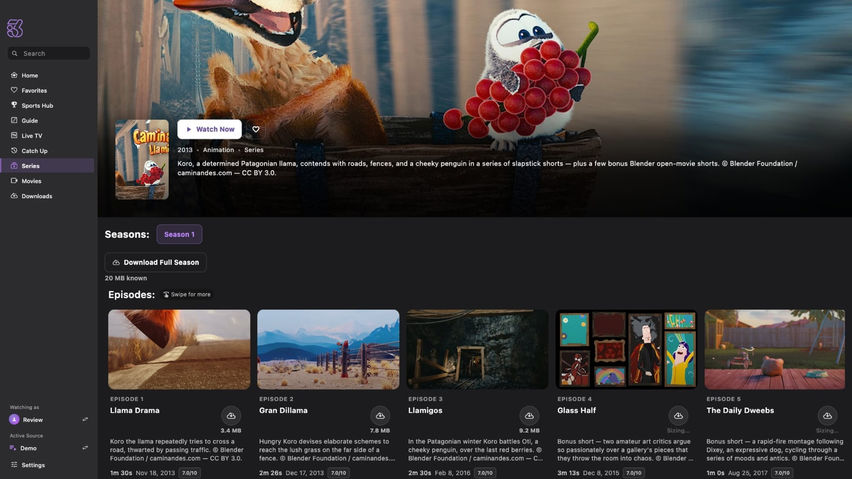Click the 20 MB known text
The width and height of the screenshot is (852, 479).
coord(126,278)
